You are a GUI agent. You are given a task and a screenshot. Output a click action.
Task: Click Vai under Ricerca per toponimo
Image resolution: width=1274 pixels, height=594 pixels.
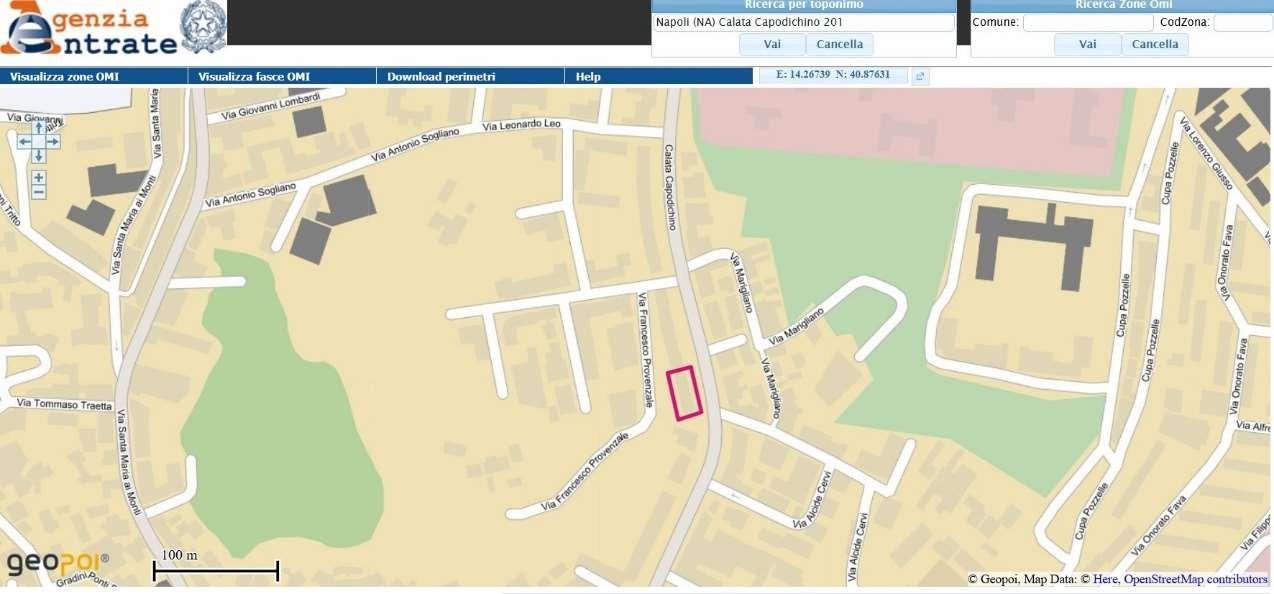click(x=772, y=44)
